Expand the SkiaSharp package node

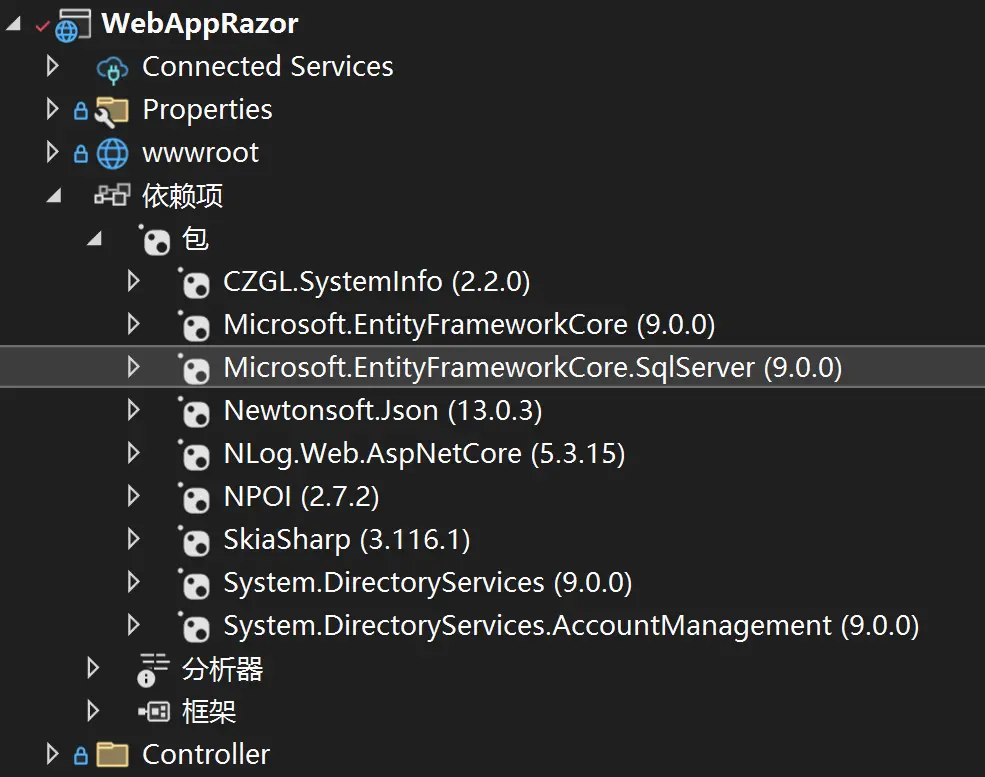click(x=133, y=539)
